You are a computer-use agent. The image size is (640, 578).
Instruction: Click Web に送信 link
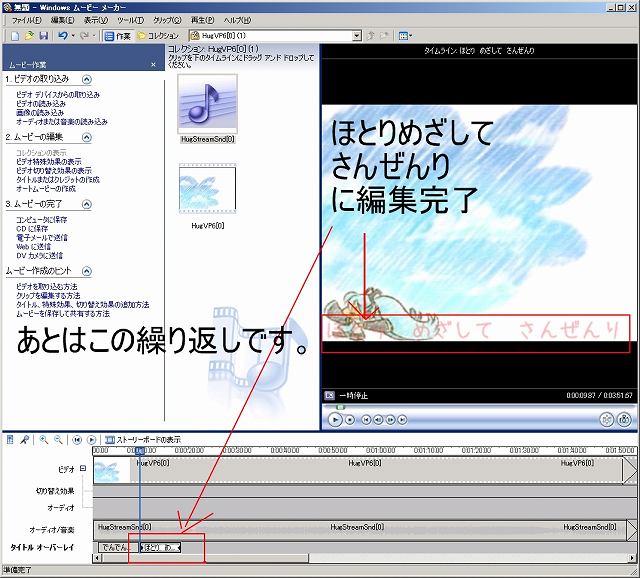[33, 247]
